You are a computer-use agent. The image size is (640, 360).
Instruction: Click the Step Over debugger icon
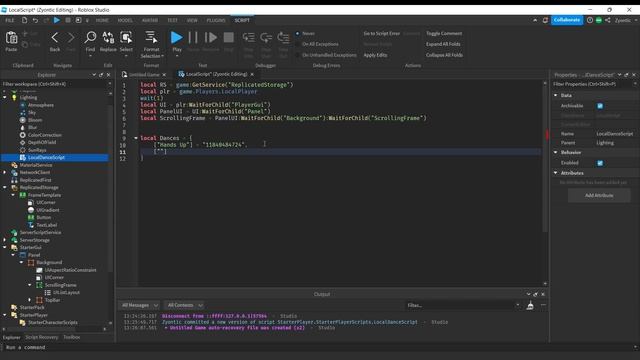tap(266, 38)
